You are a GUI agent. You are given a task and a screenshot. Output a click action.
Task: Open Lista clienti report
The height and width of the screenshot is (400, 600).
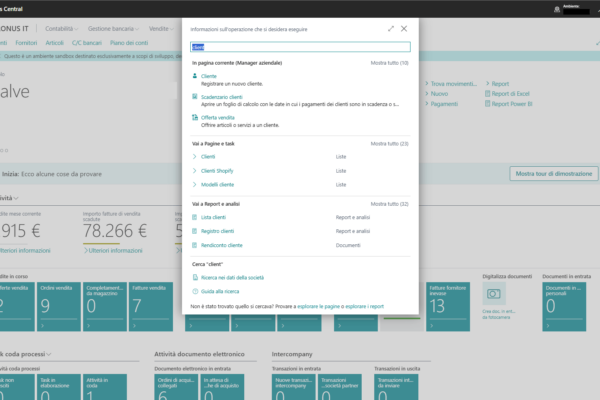(213, 217)
